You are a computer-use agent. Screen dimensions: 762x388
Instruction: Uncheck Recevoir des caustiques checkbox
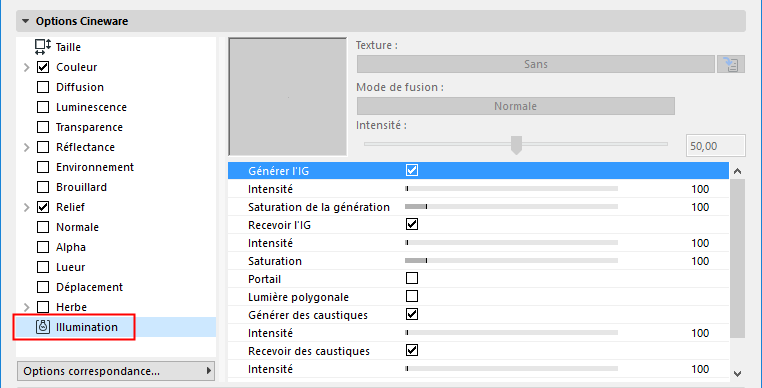(x=412, y=350)
